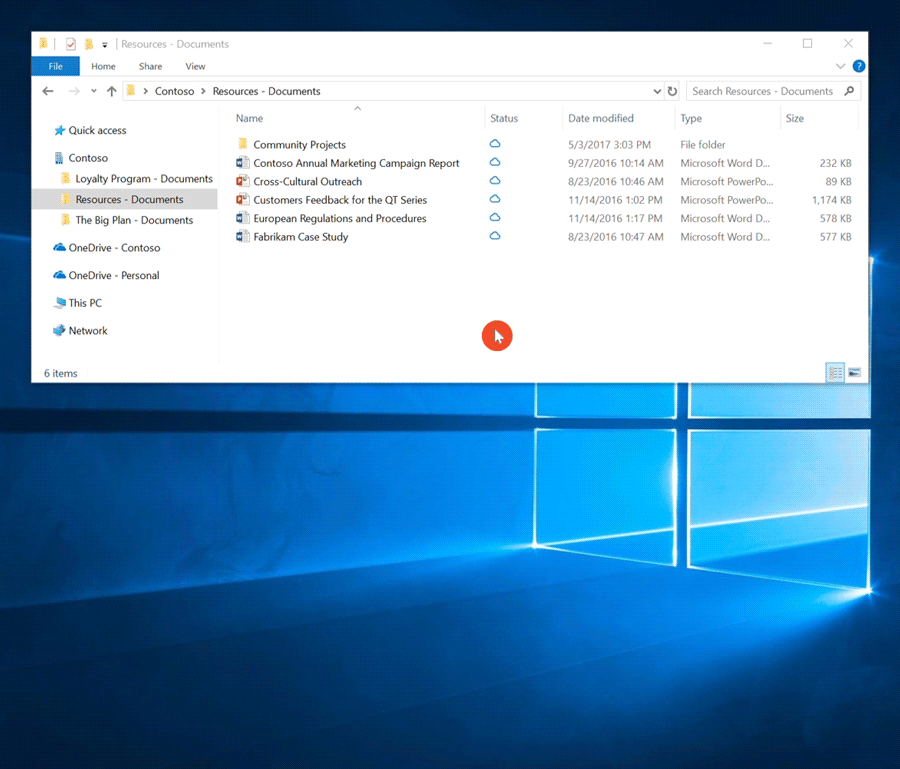
Task: Enable the details view layout
Action: [835, 373]
